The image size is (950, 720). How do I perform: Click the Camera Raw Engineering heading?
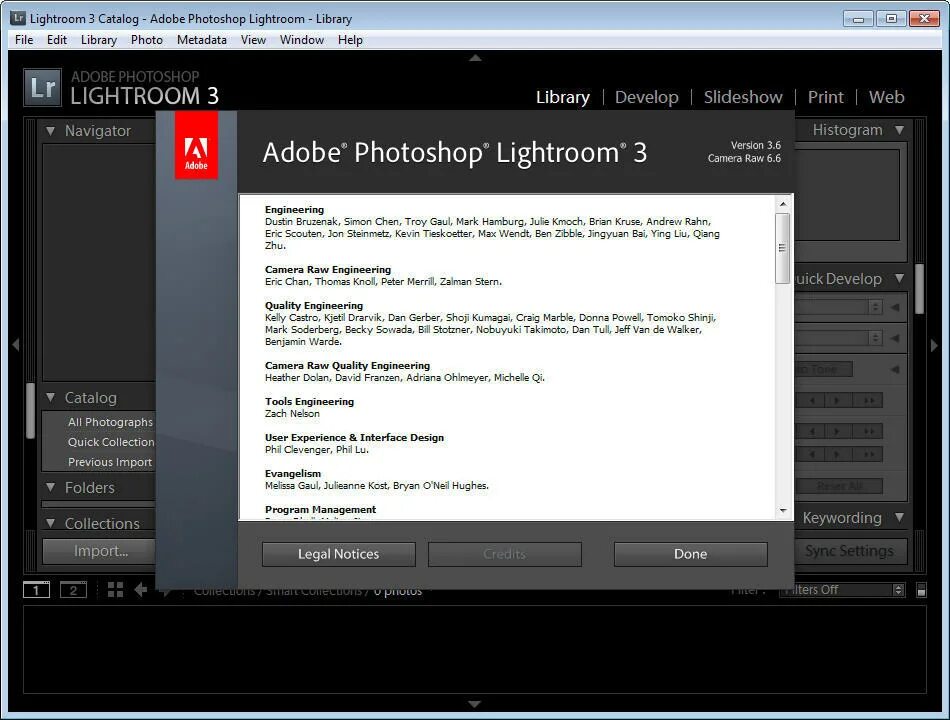tap(328, 270)
